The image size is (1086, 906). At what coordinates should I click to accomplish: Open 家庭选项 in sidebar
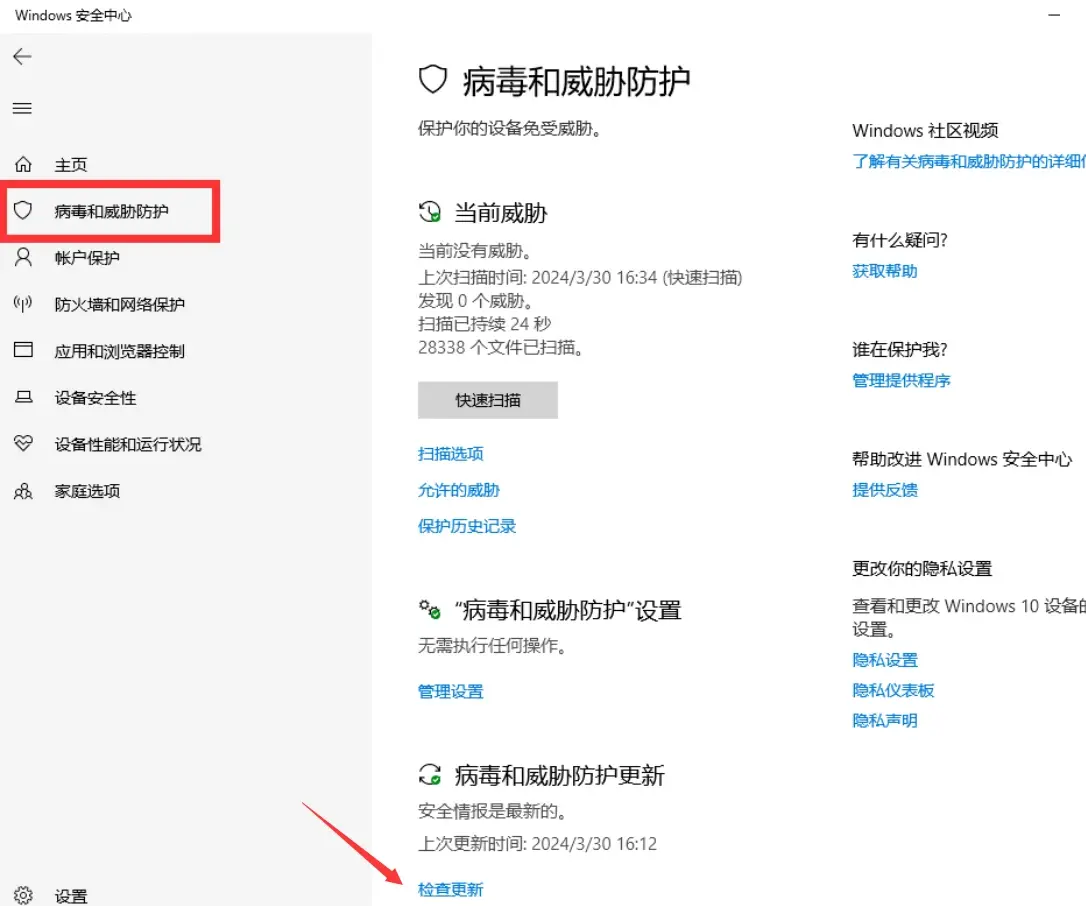[x=87, y=491]
